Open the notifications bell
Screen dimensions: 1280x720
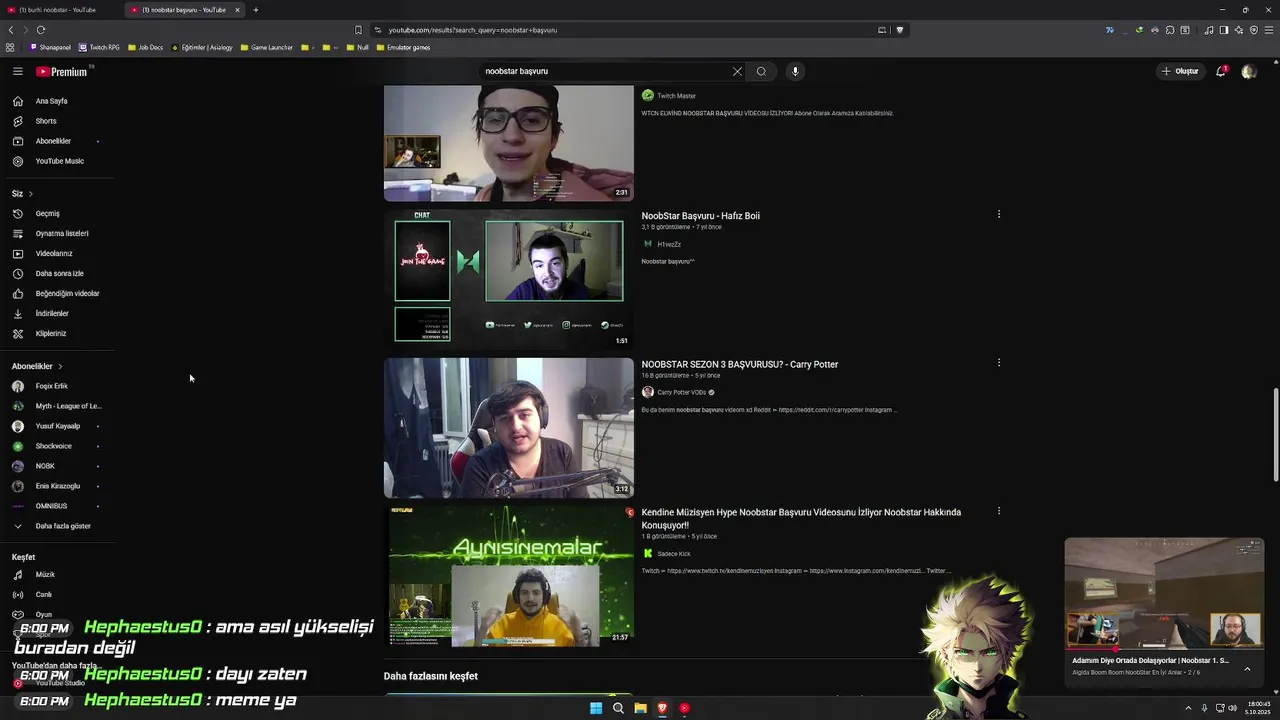click(1221, 71)
